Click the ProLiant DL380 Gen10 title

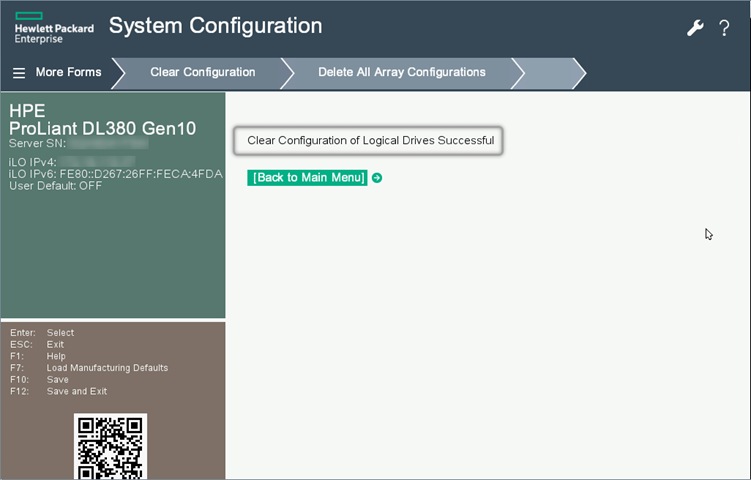pos(102,128)
